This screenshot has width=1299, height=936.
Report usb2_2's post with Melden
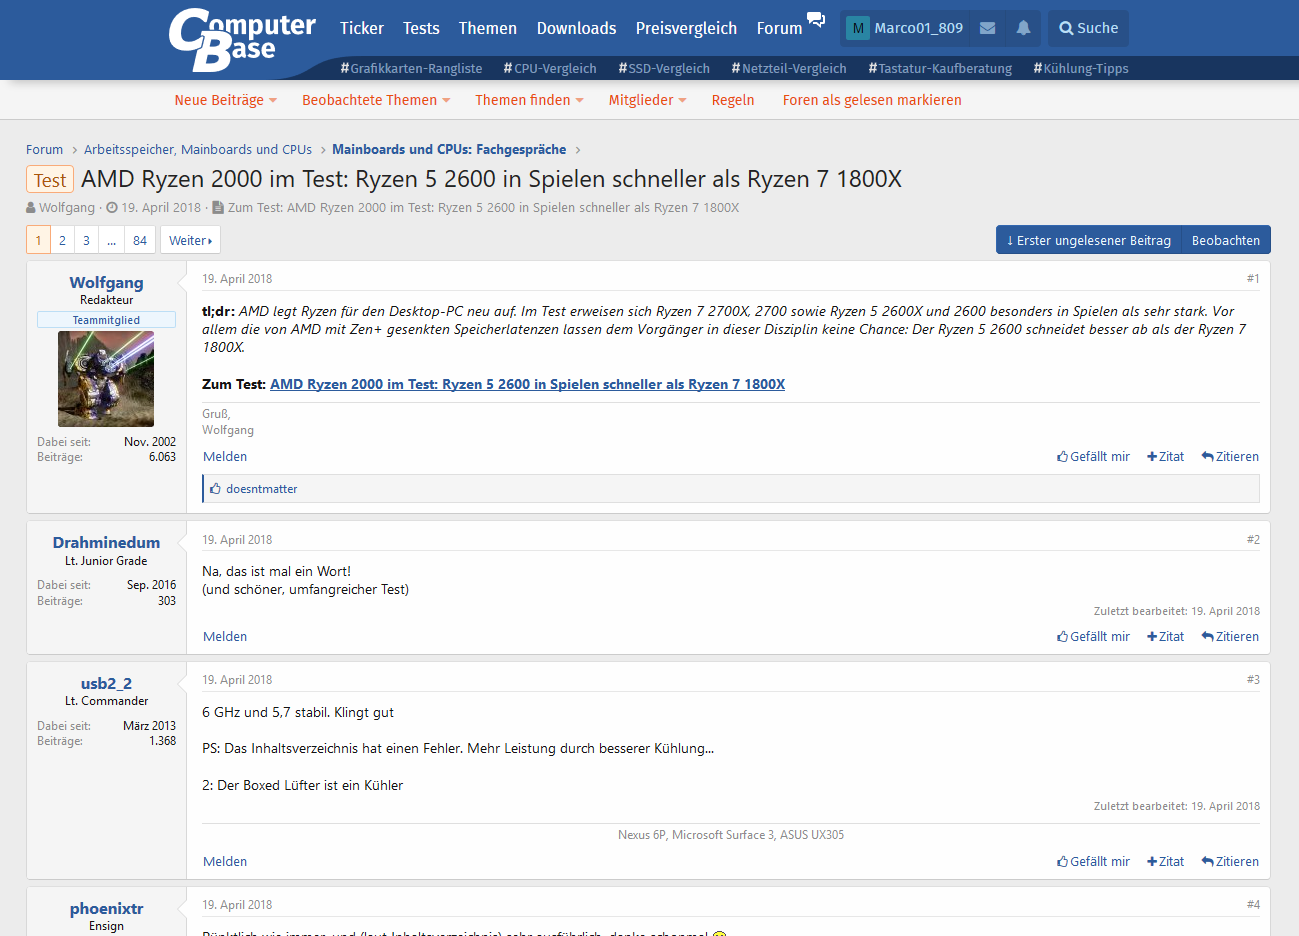click(x=225, y=862)
